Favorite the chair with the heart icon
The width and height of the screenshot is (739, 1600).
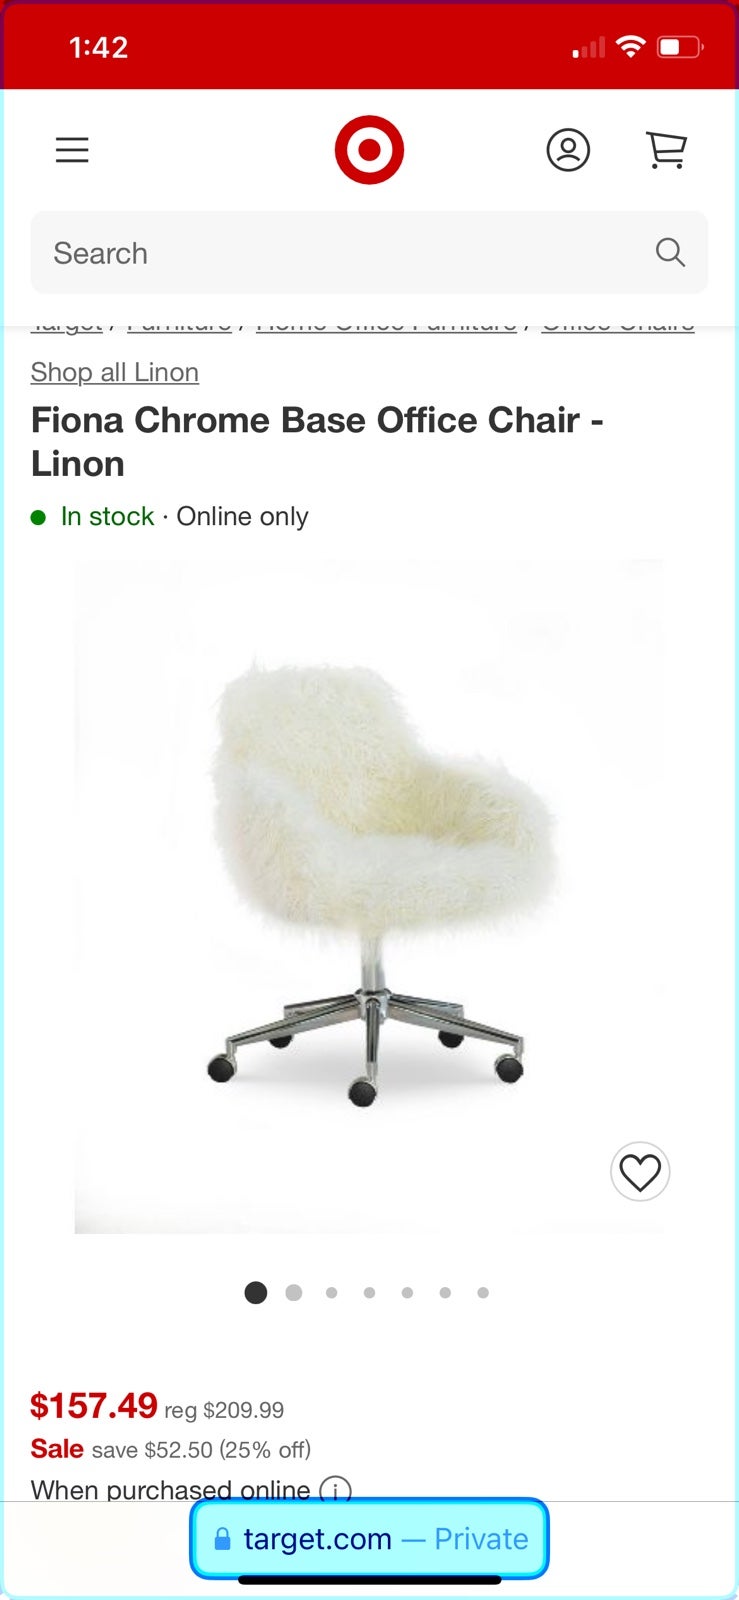click(x=640, y=1172)
